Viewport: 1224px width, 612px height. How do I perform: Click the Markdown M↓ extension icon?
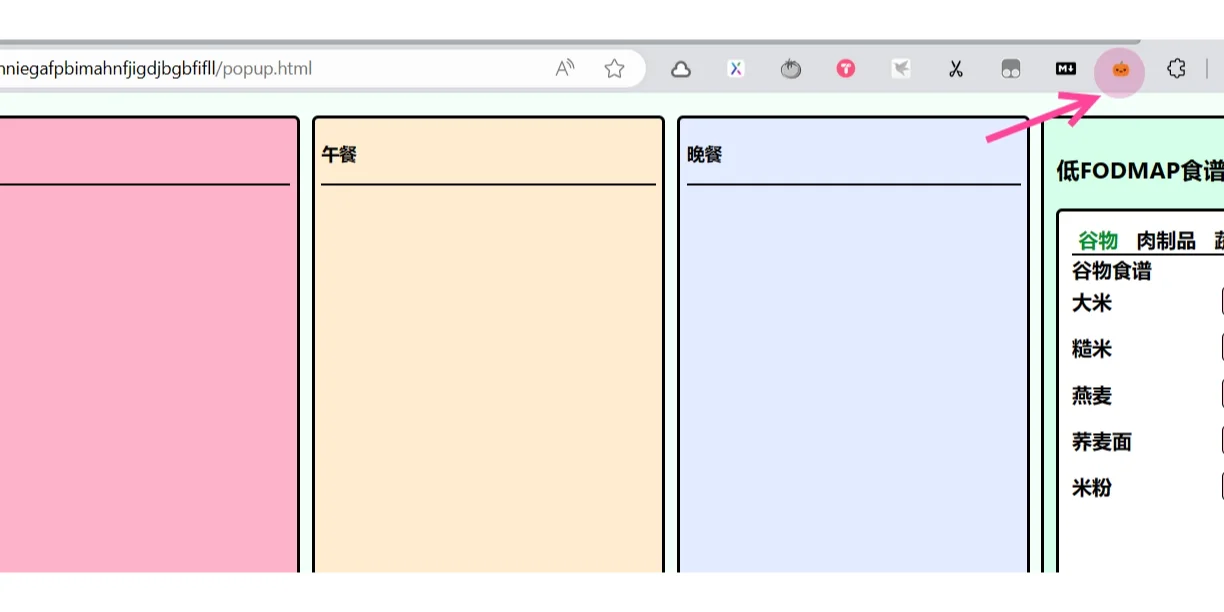pos(1066,69)
